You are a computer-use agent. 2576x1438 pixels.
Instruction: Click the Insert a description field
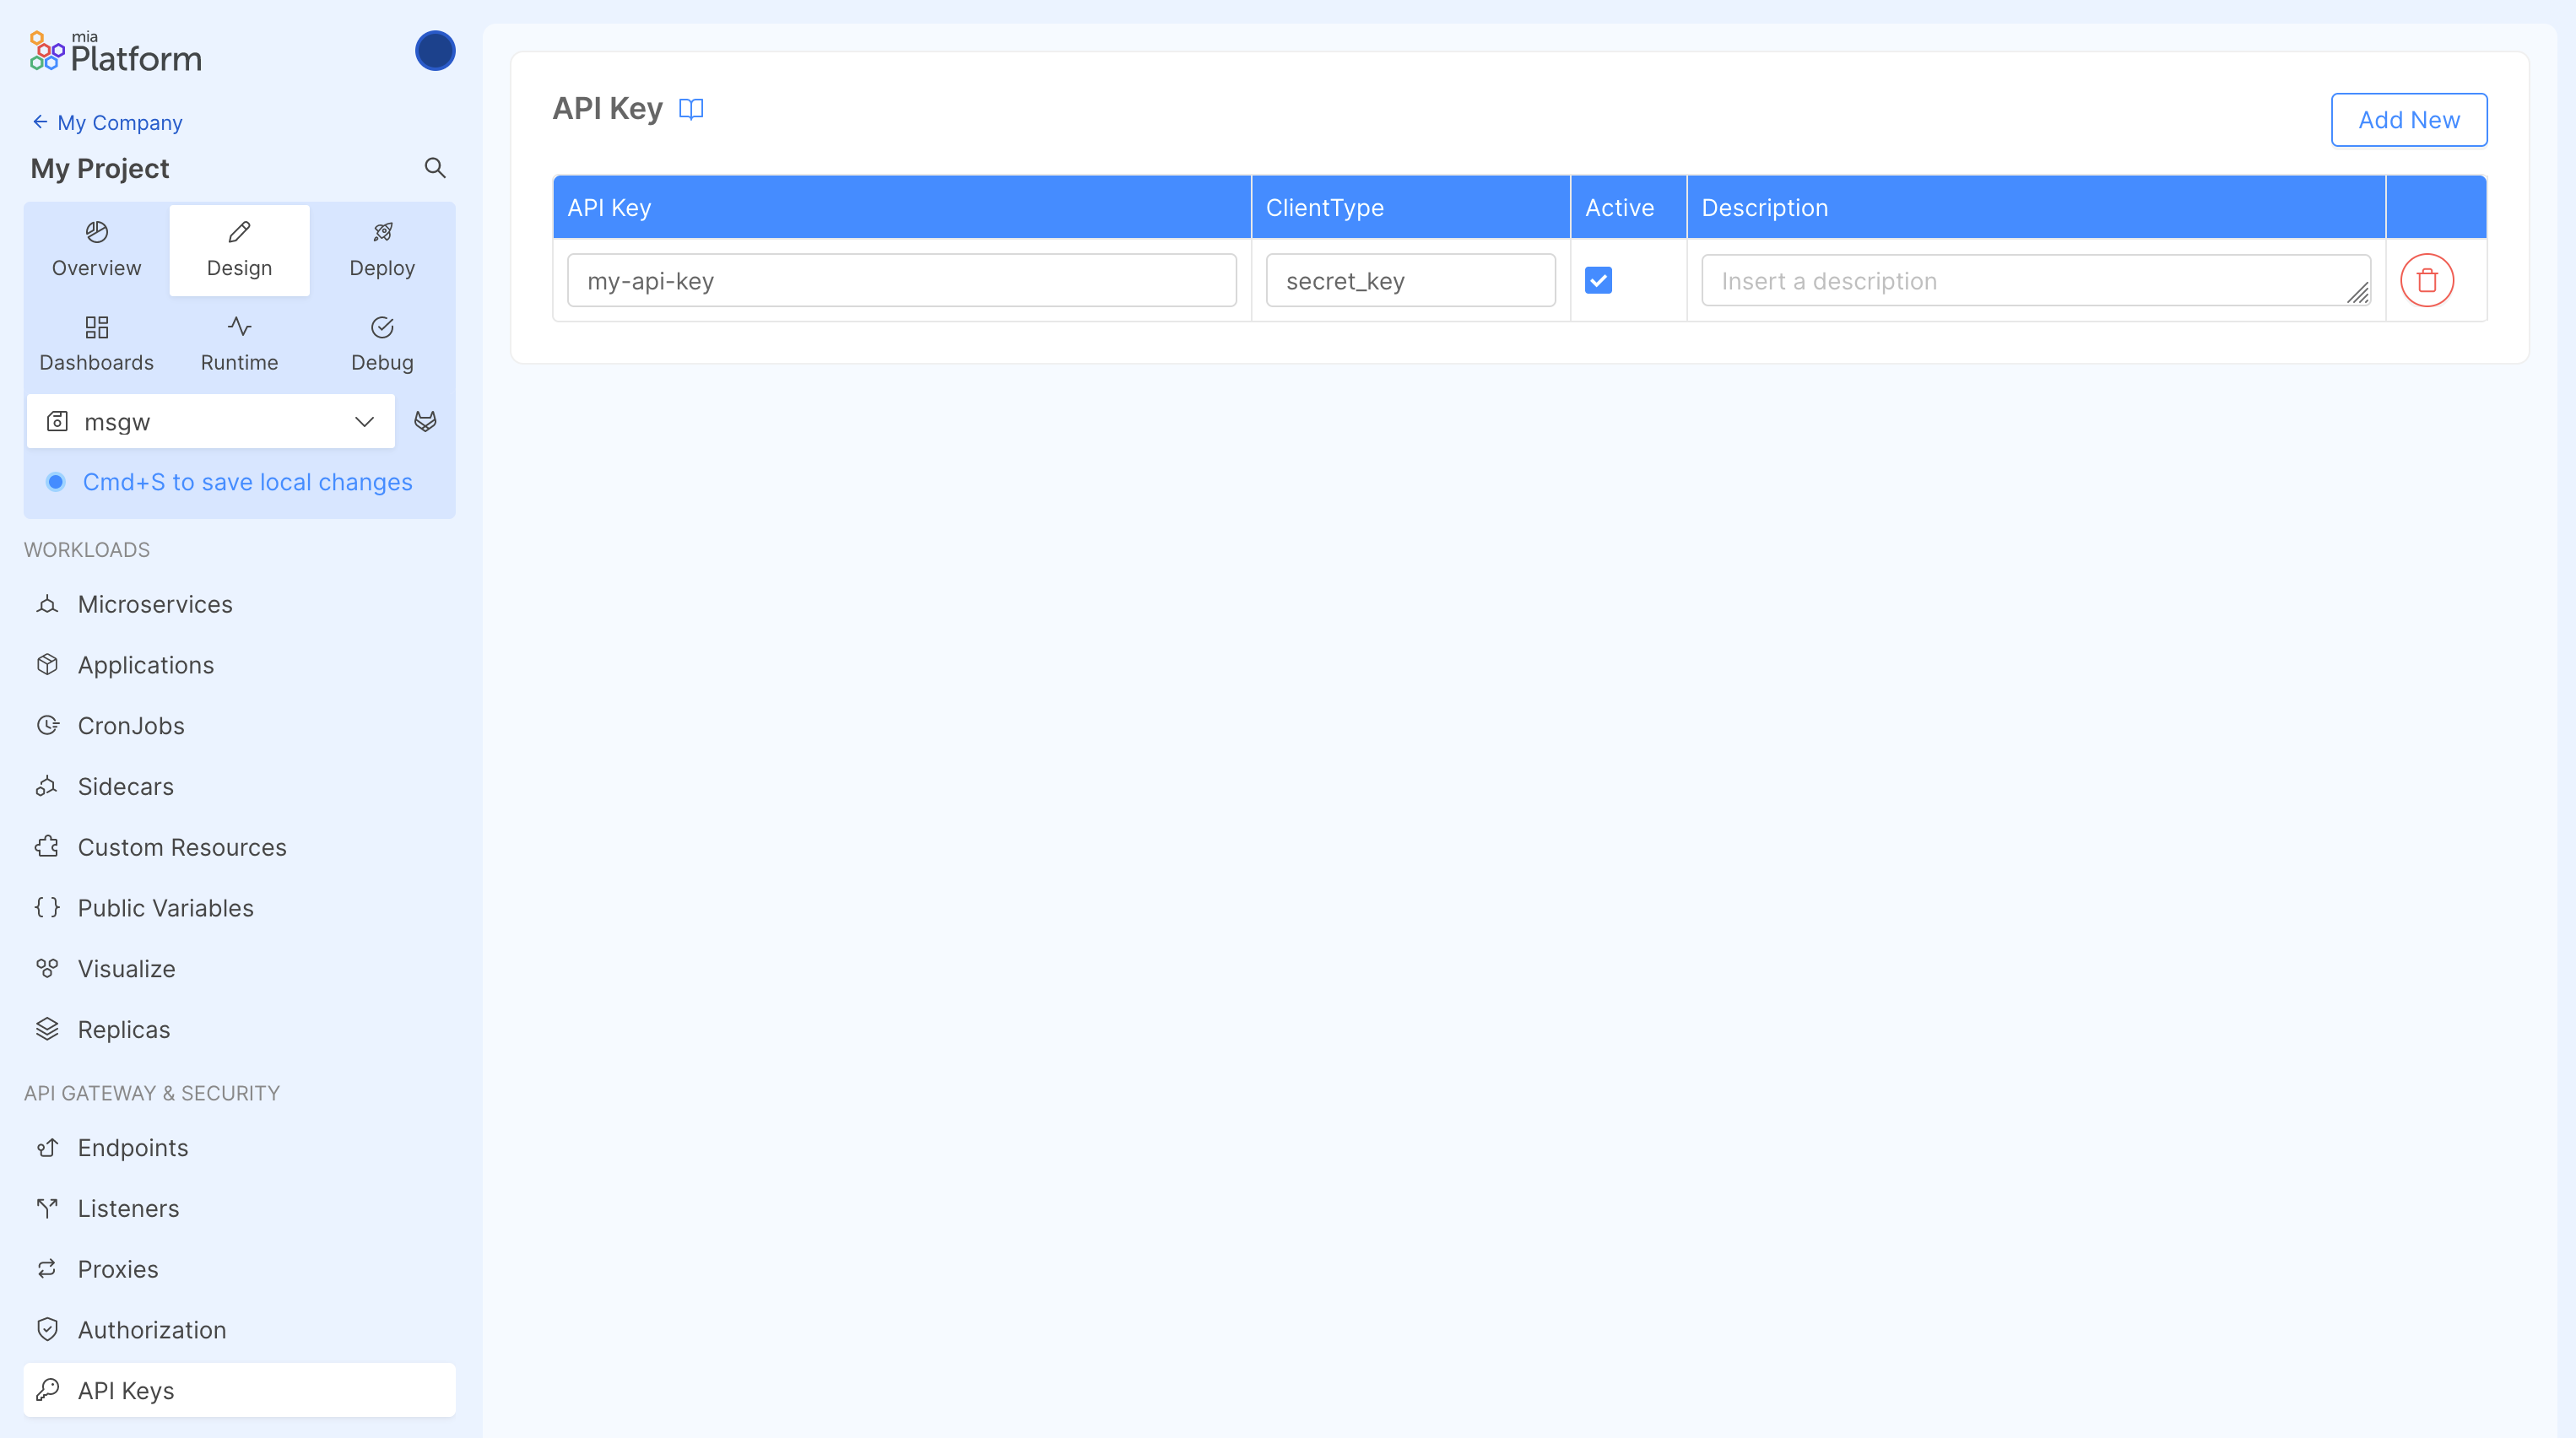click(2036, 280)
